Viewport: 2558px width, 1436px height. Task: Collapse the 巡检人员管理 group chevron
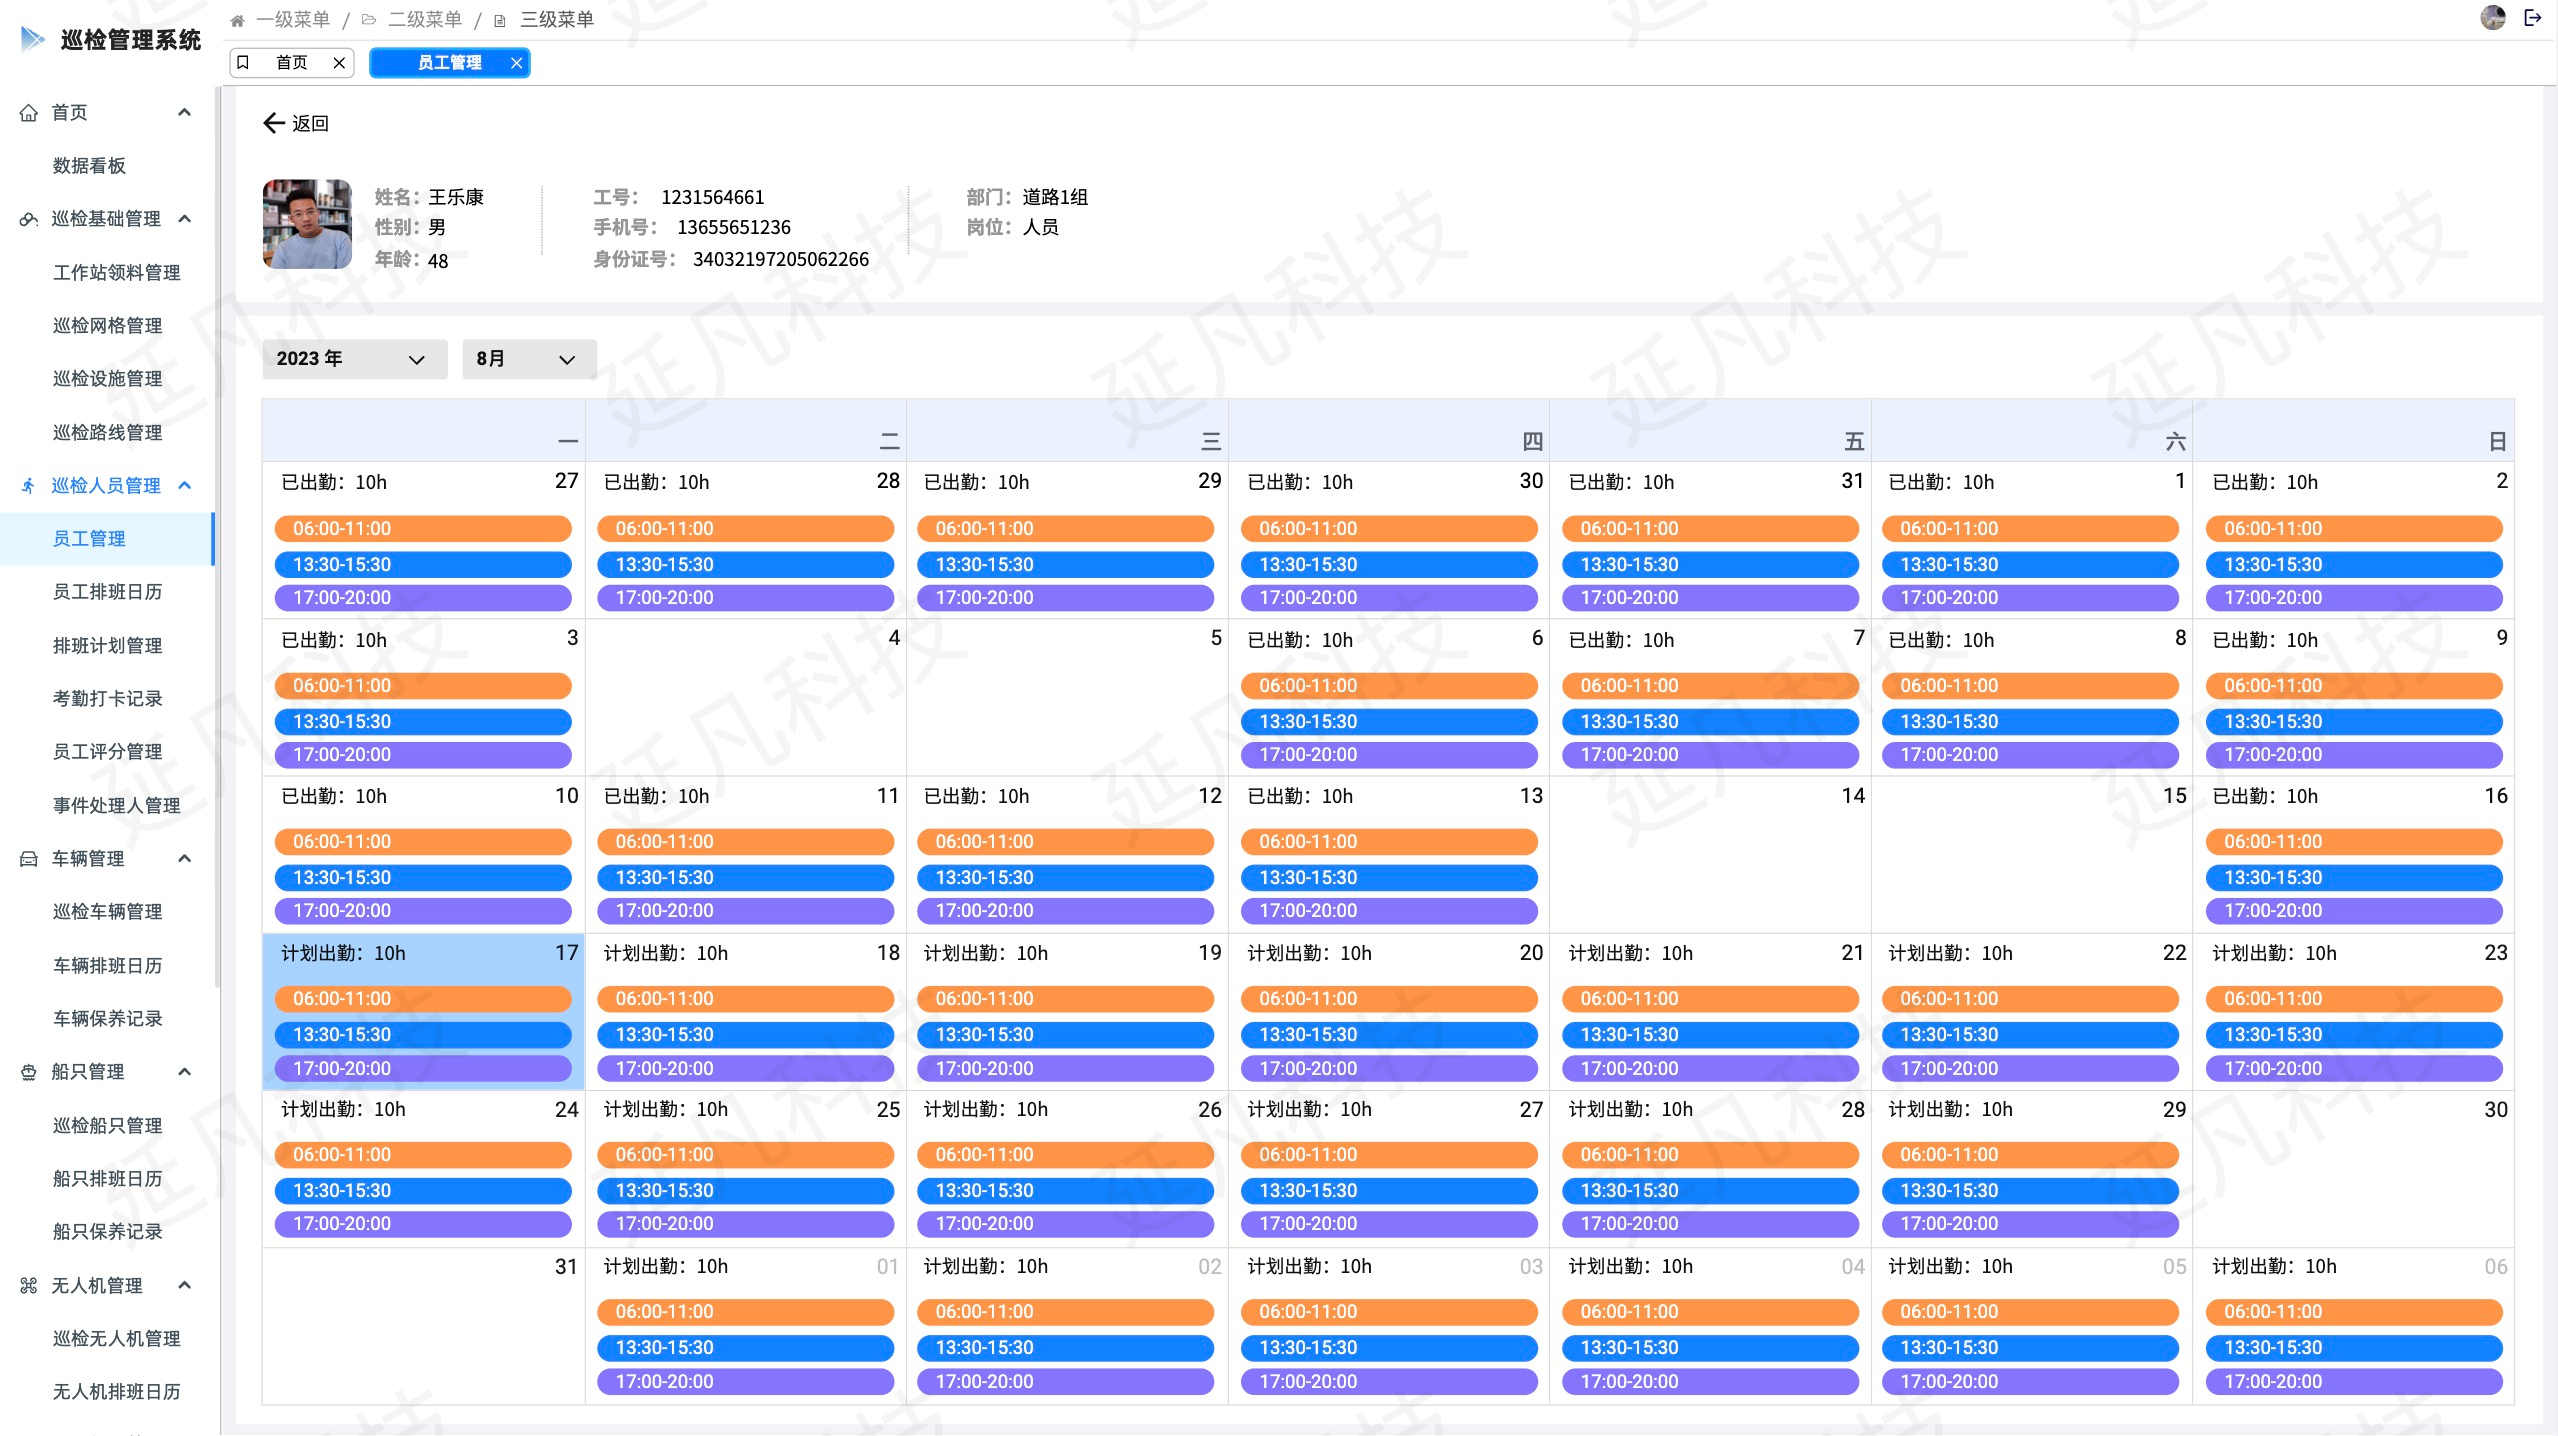click(x=184, y=485)
